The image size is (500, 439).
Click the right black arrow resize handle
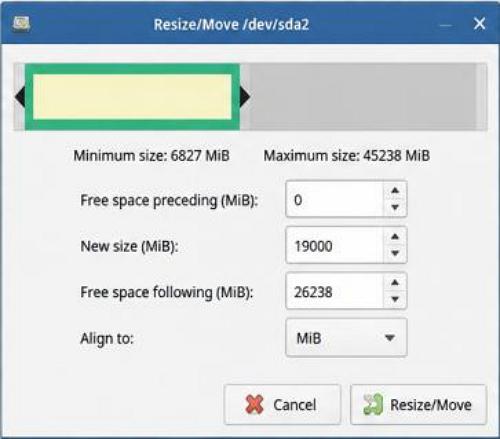tap(245, 97)
